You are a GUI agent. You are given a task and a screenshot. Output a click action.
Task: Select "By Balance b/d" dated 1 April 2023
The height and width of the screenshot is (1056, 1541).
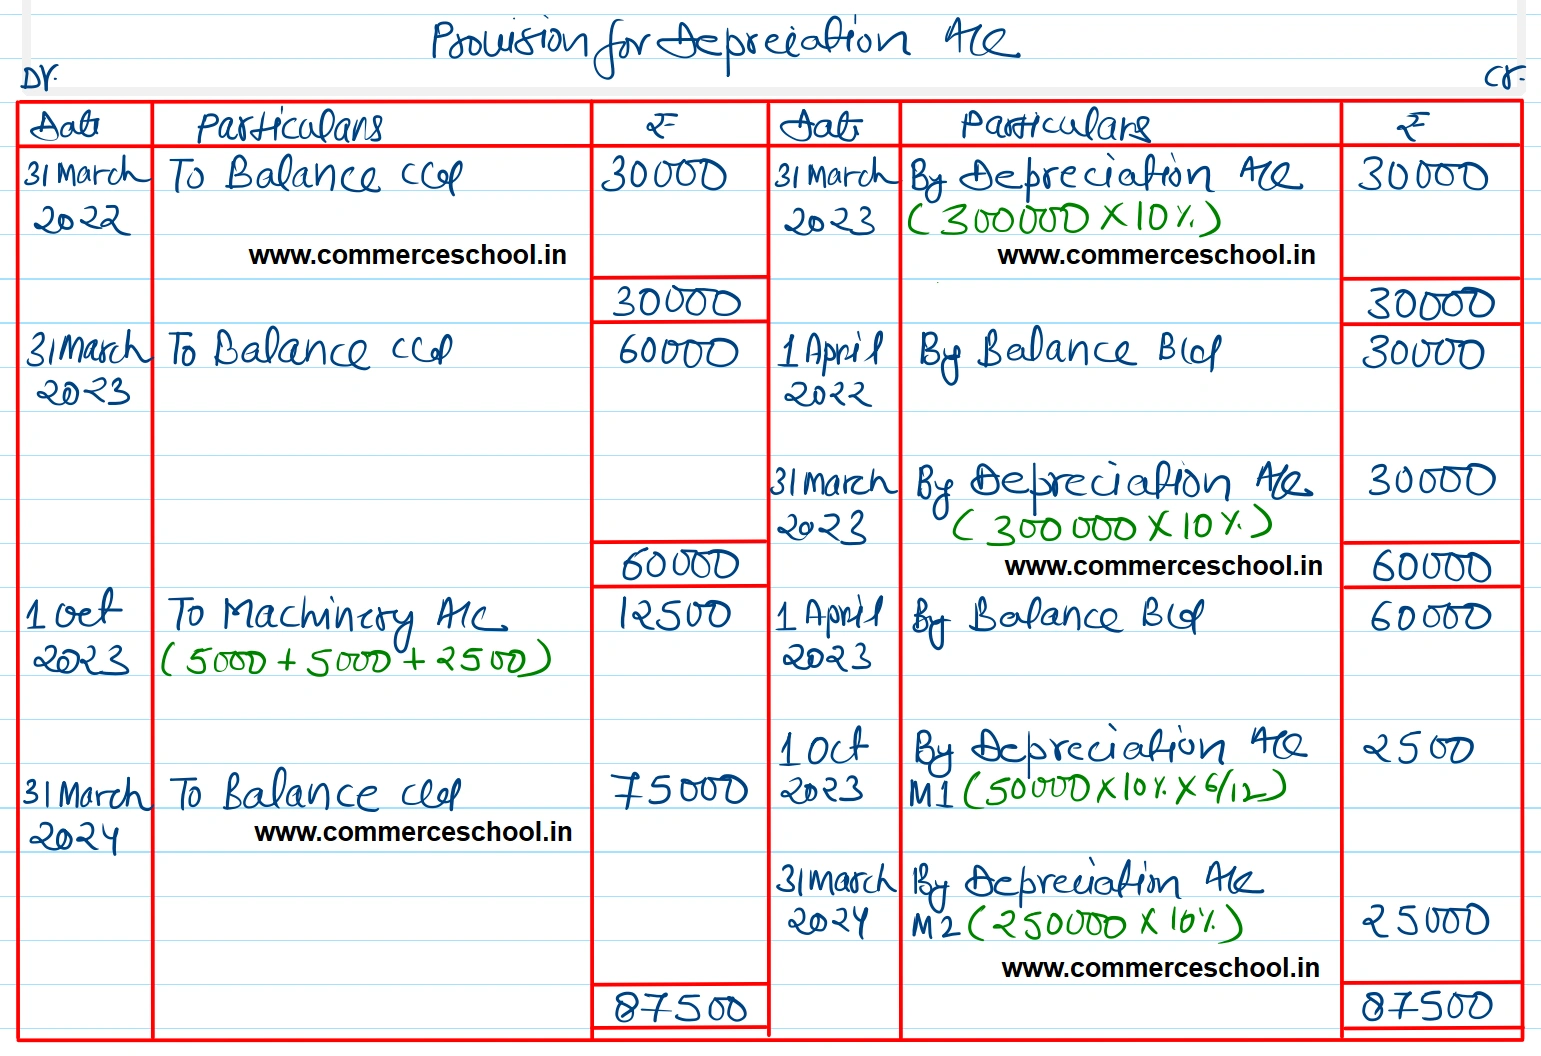pos(1057,617)
